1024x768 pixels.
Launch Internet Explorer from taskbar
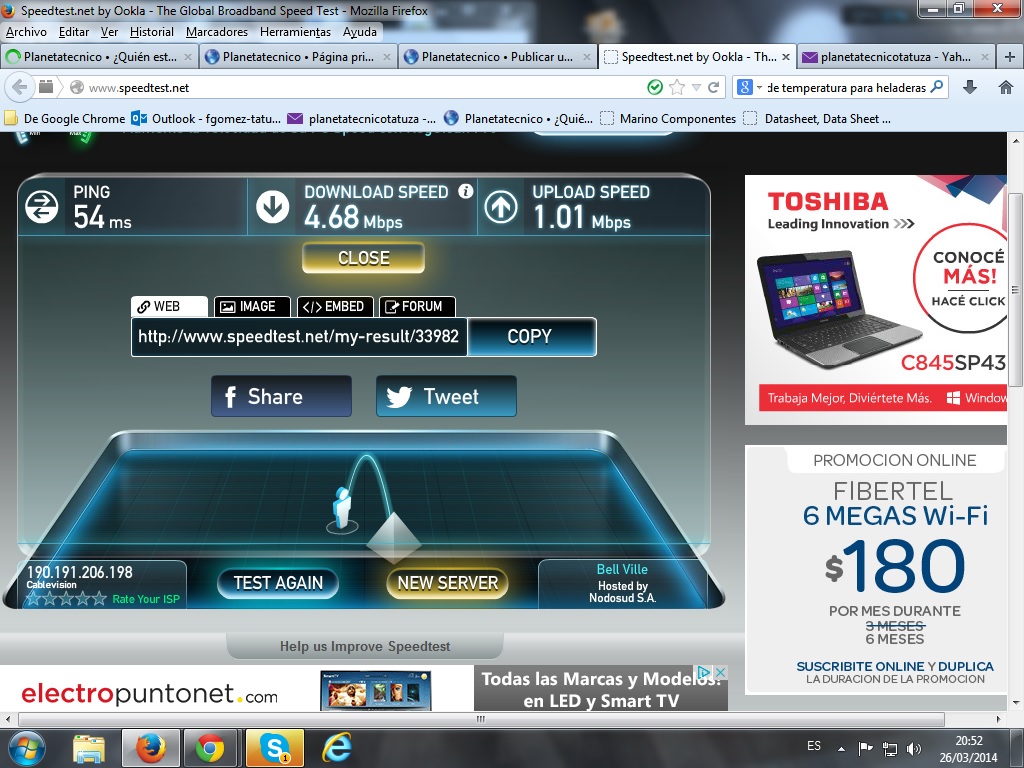338,748
